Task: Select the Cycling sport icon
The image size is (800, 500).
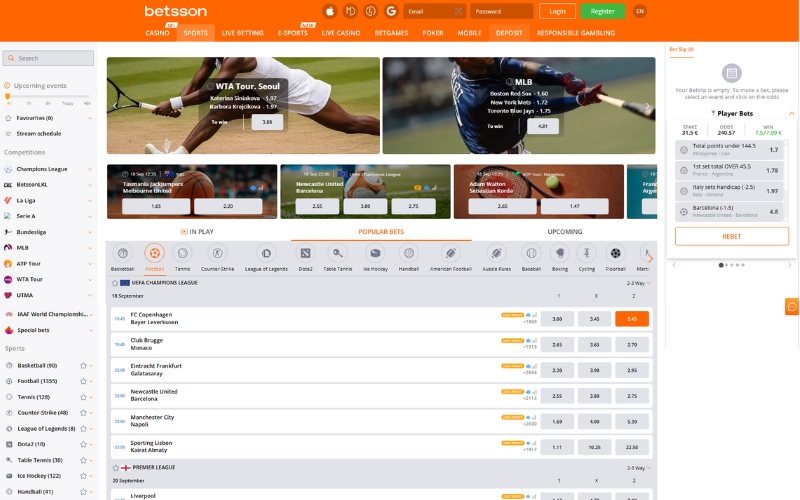Action: point(587,253)
